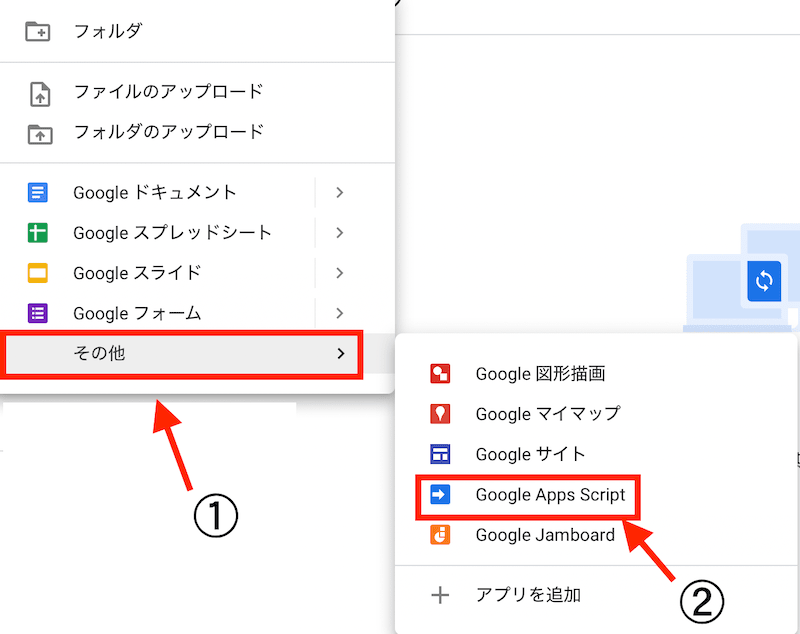Open the Google フォーム submenu arrow
800x634 pixels.
tap(340, 313)
